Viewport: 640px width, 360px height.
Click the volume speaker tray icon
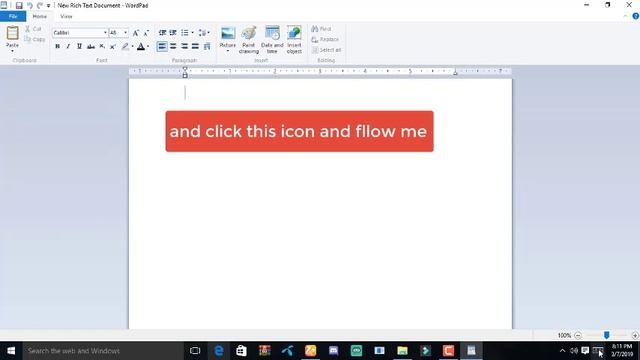coord(573,351)
